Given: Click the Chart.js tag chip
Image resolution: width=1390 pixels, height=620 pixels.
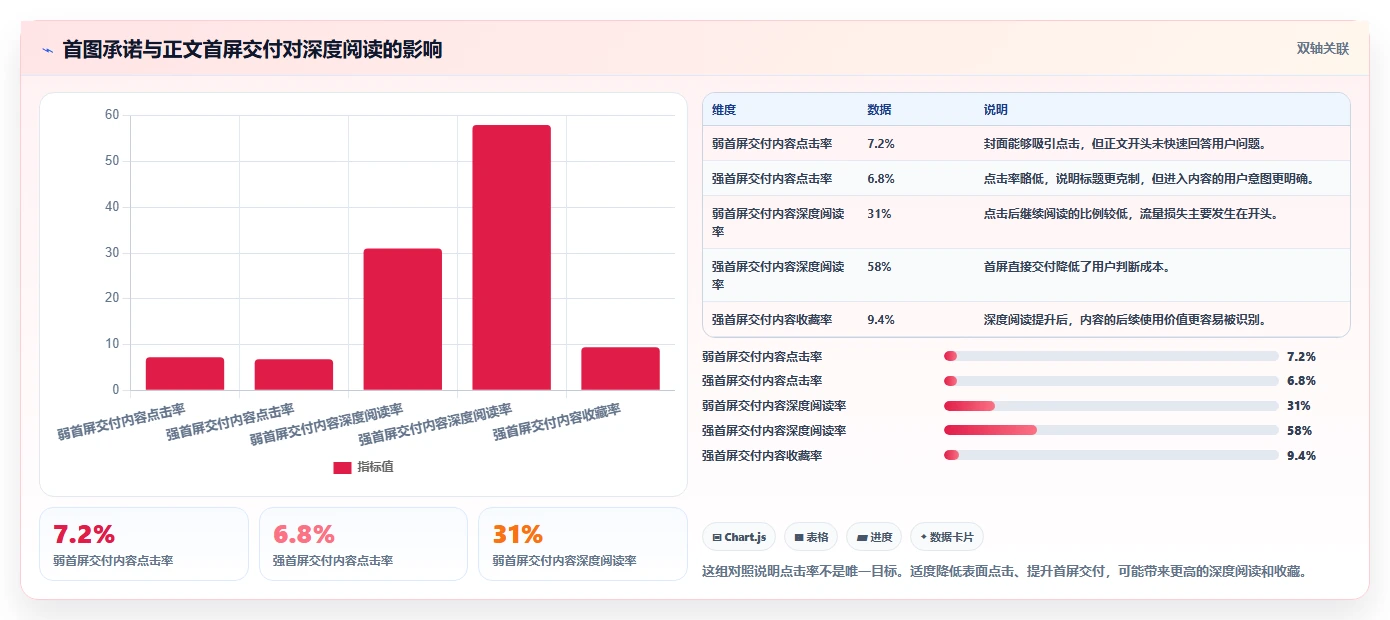Looking at the screenshot, I should tap(739, 537).
